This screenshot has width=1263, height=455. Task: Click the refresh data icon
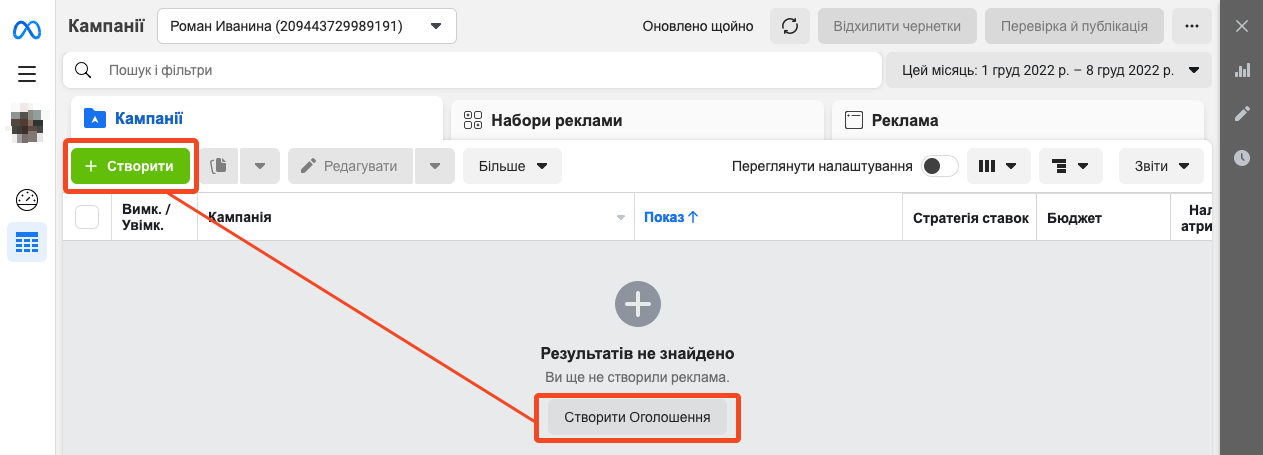click(x=789, y=27)
